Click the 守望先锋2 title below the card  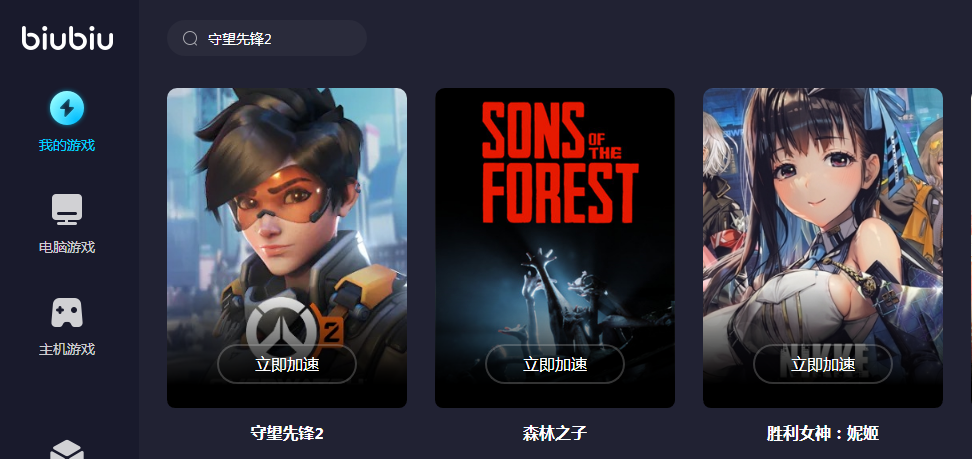pyautogui.click(x=287, y=433)
